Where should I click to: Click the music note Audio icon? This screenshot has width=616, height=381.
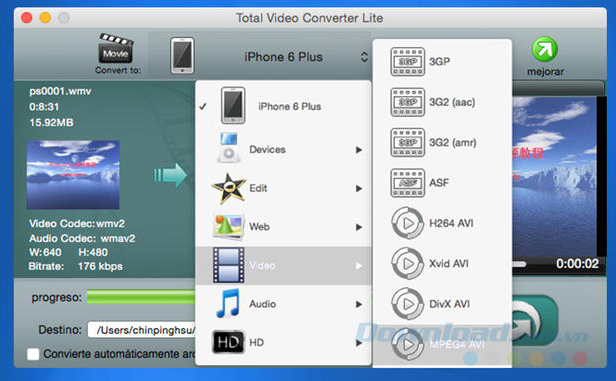pos(228,303)
